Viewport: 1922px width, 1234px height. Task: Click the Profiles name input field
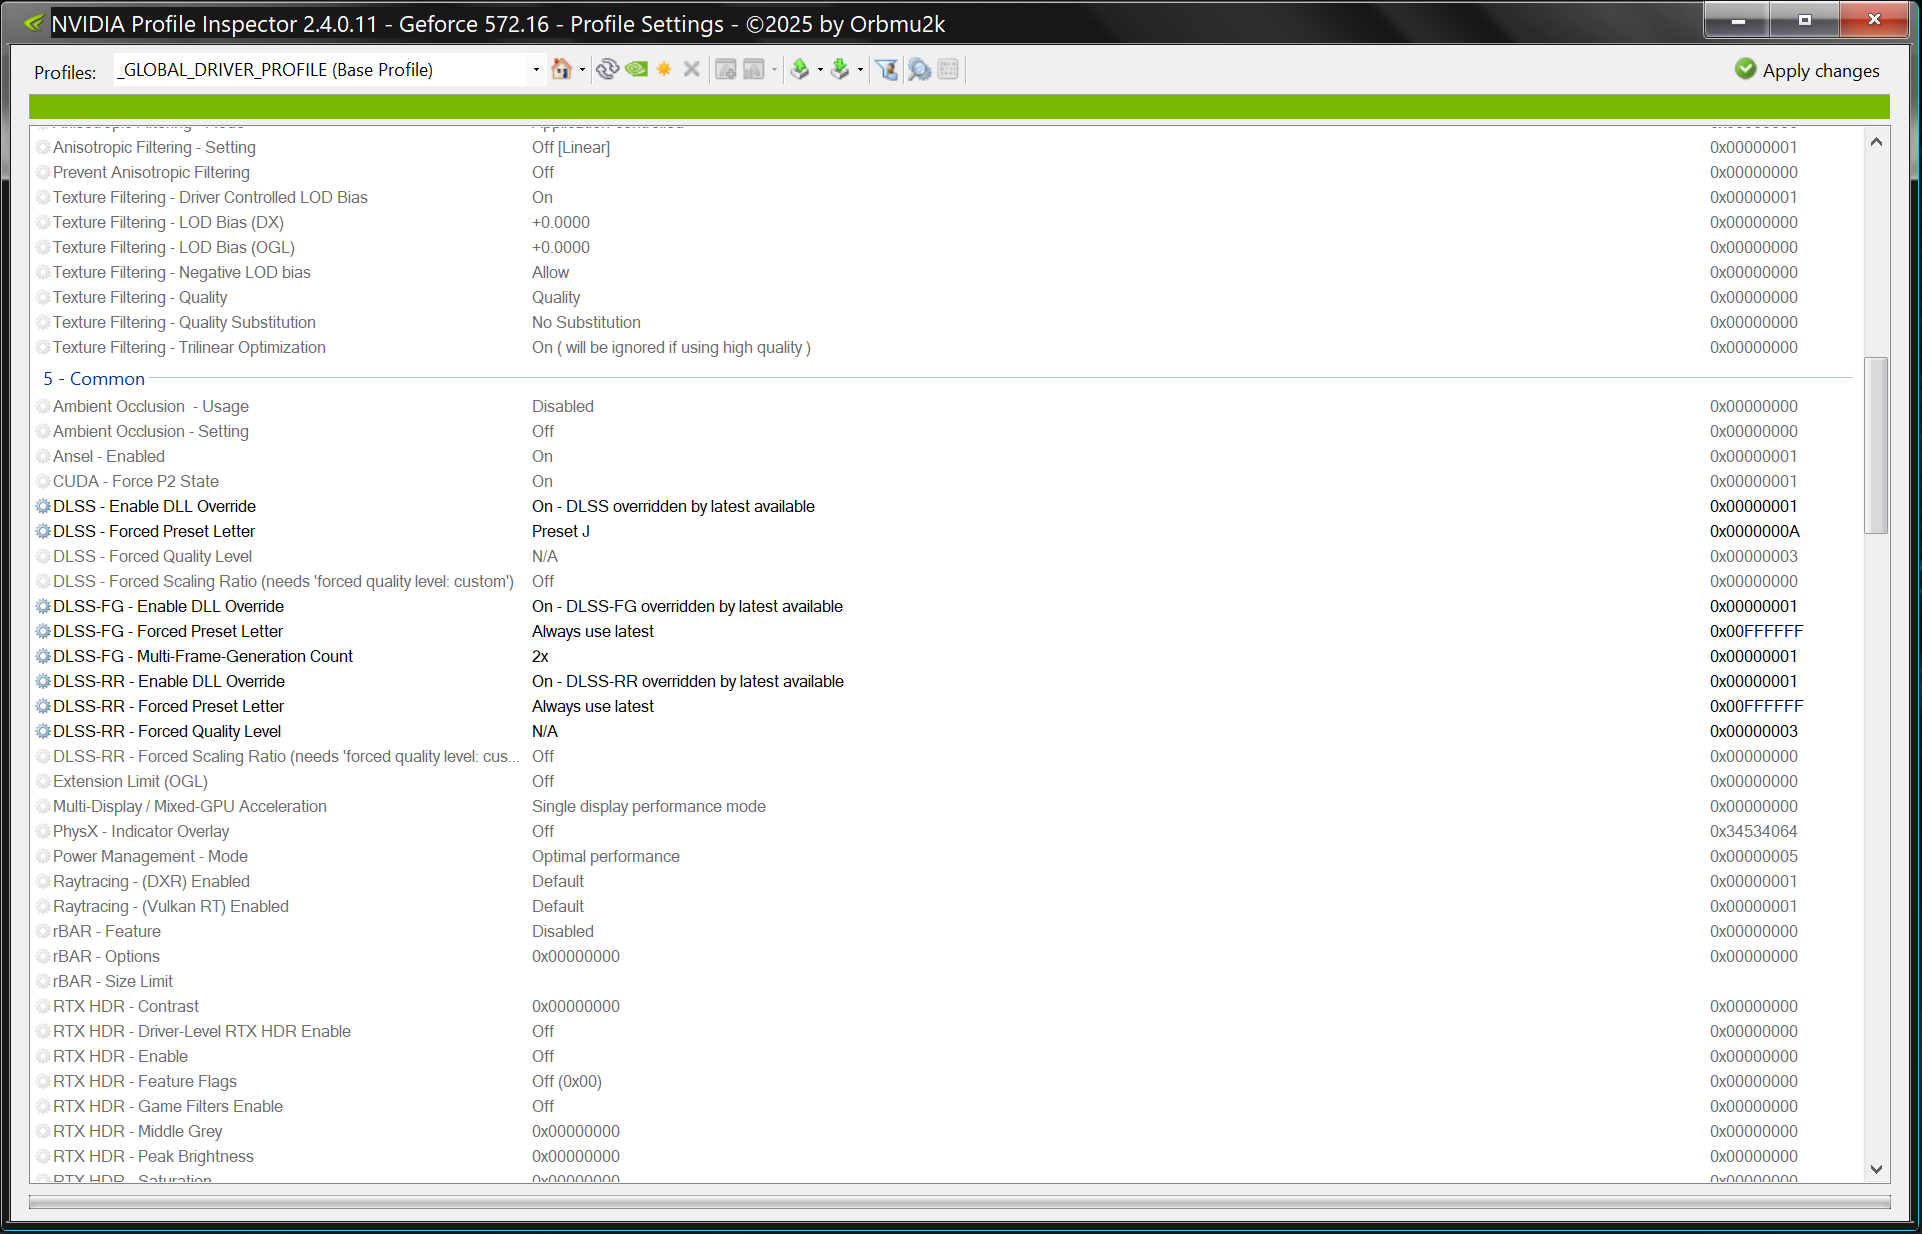click(x=320, y=69)
